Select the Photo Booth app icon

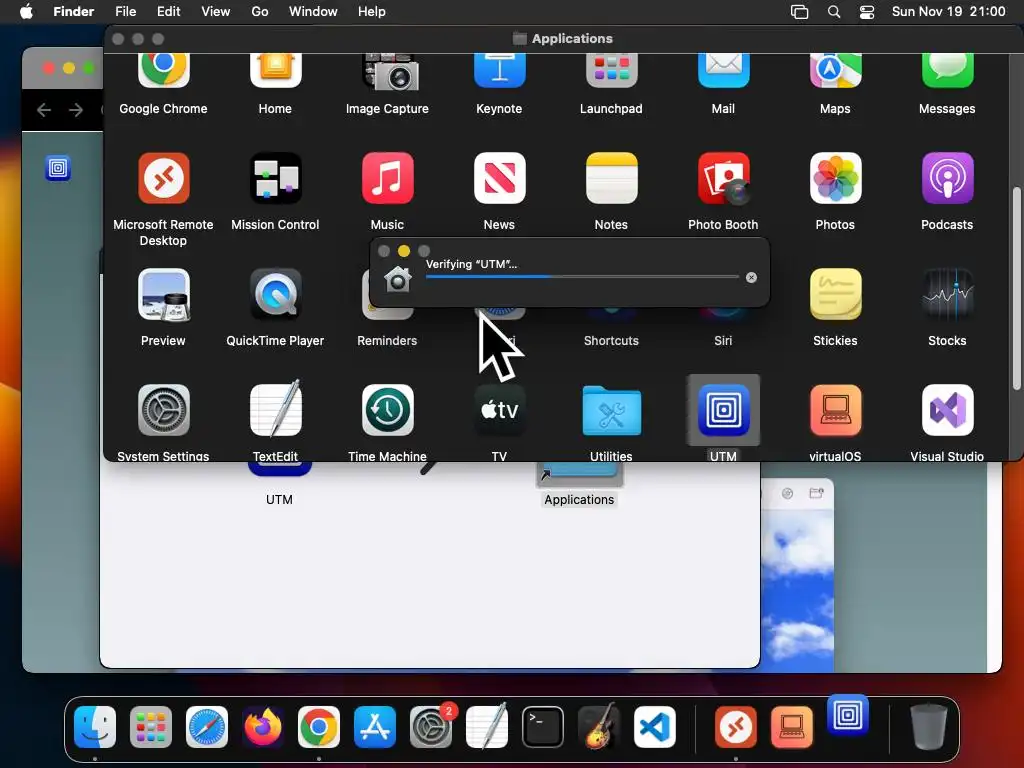(723, 178)
